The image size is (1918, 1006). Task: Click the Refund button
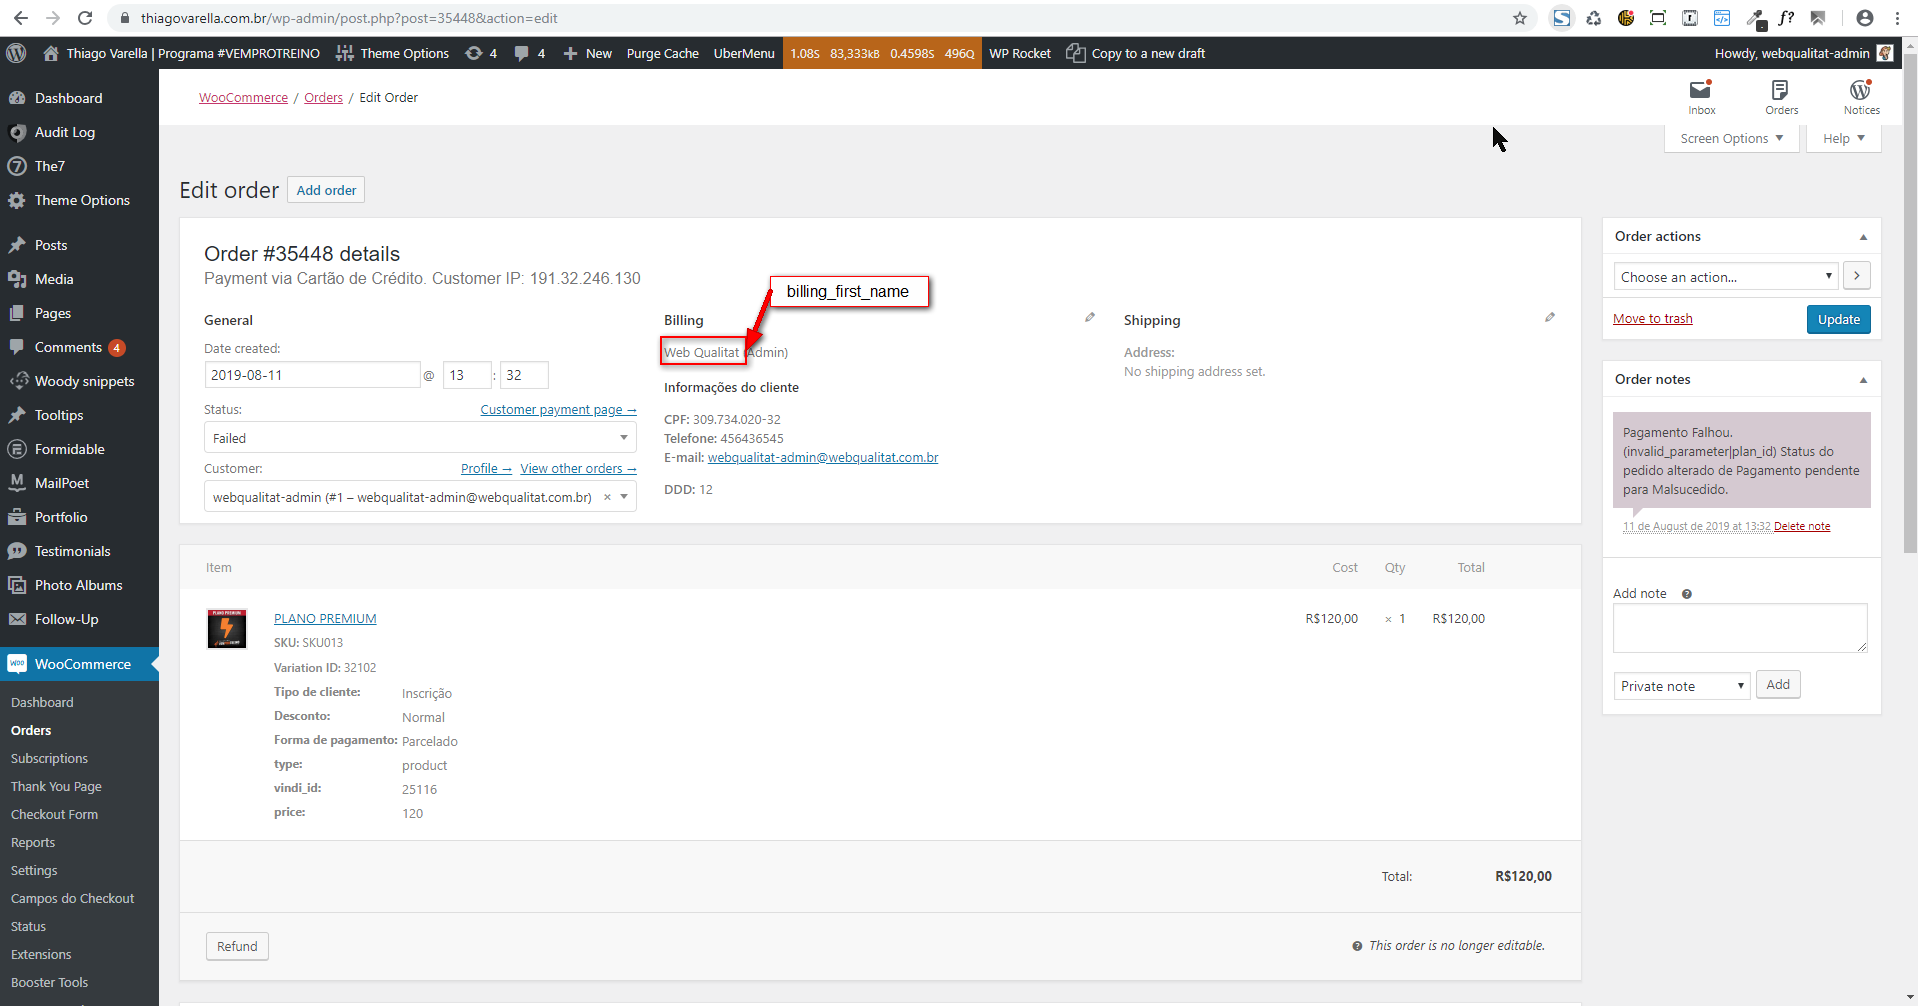(x=237, y=946)
